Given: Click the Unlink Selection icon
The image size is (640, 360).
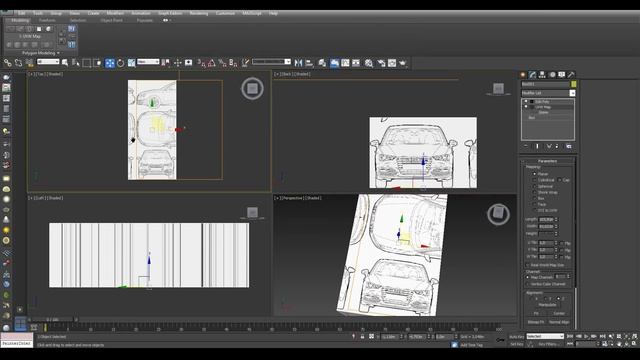Looking at the screenshot, I should coord(18,63).
